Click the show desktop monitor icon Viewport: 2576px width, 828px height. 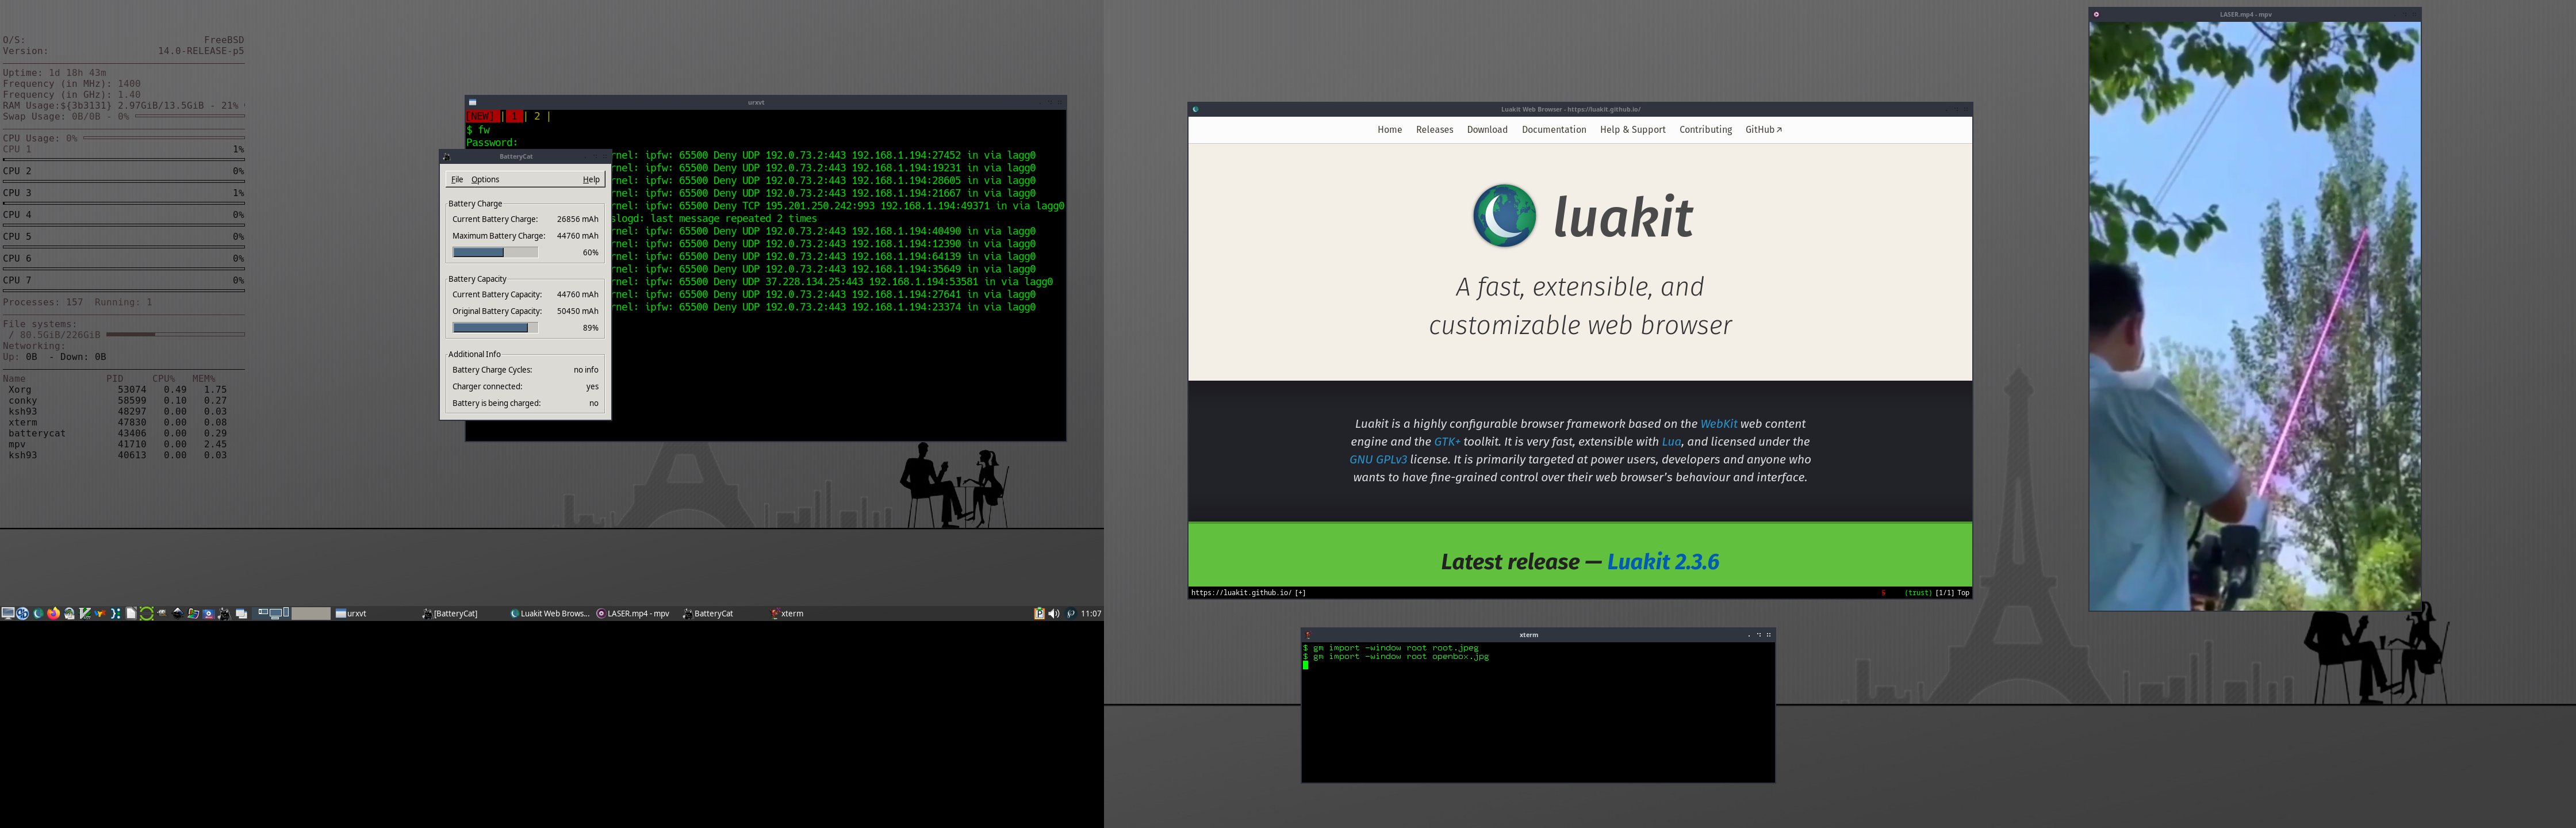pos(8,613)
